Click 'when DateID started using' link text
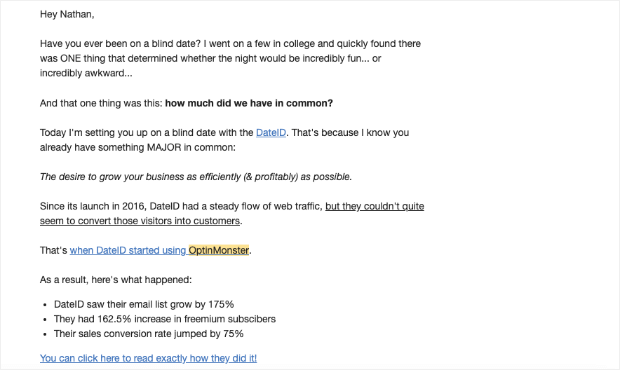This screenshot has height=370, width=620. (128, 251)
